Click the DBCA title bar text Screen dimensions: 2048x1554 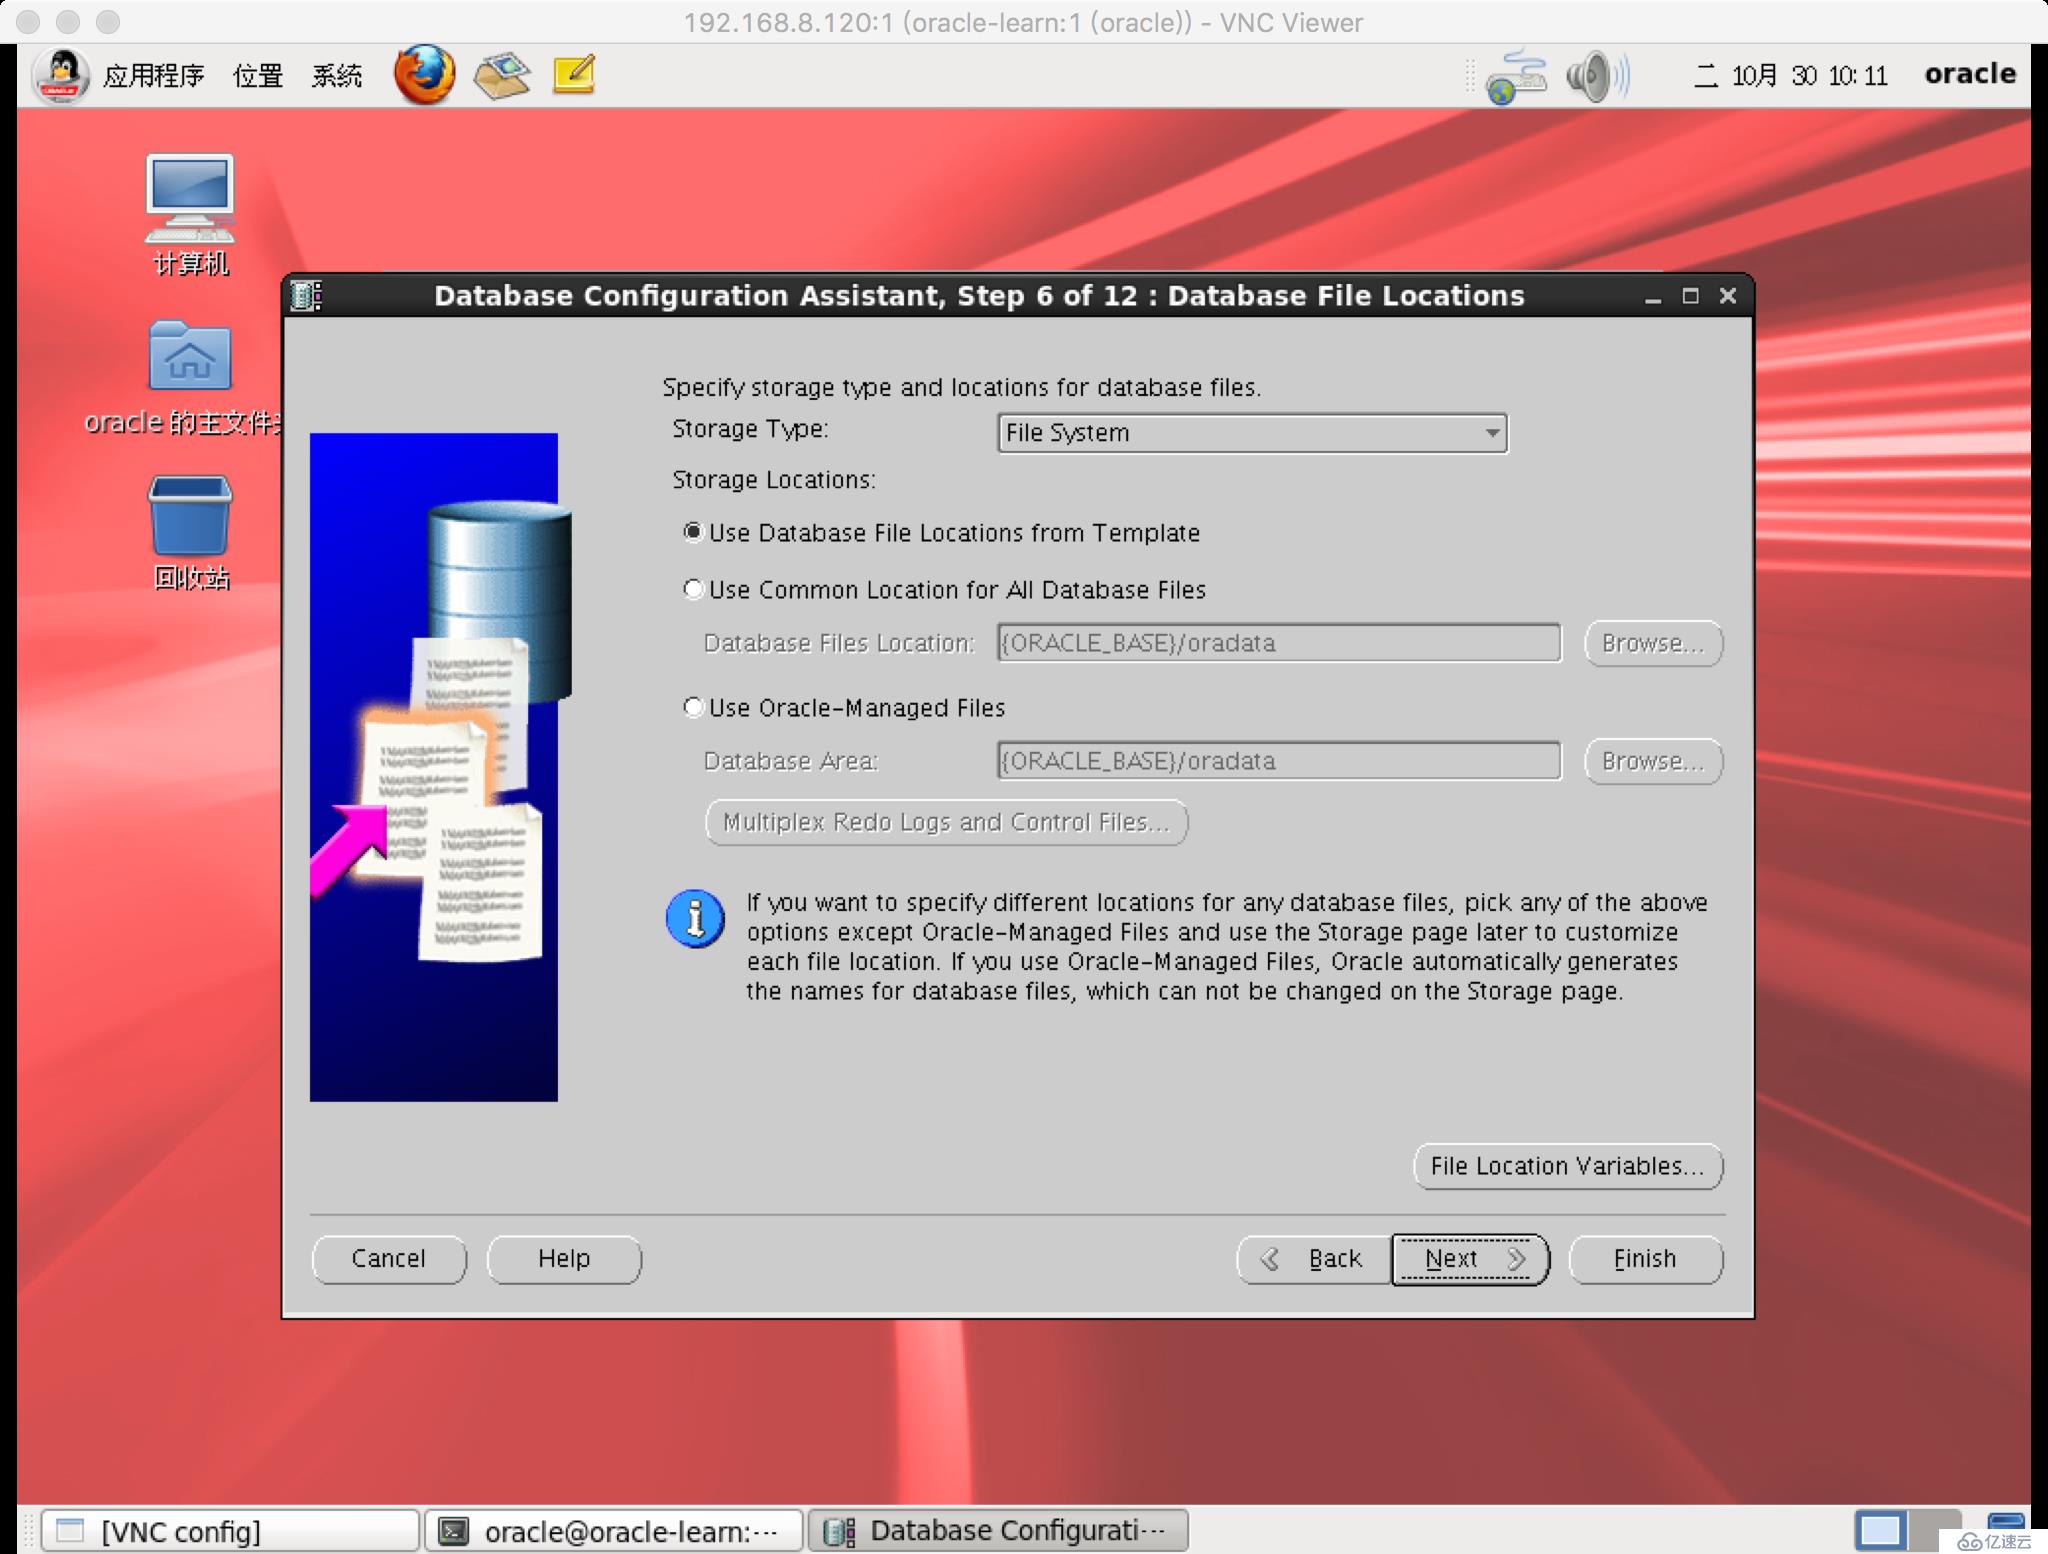(979, 296)
